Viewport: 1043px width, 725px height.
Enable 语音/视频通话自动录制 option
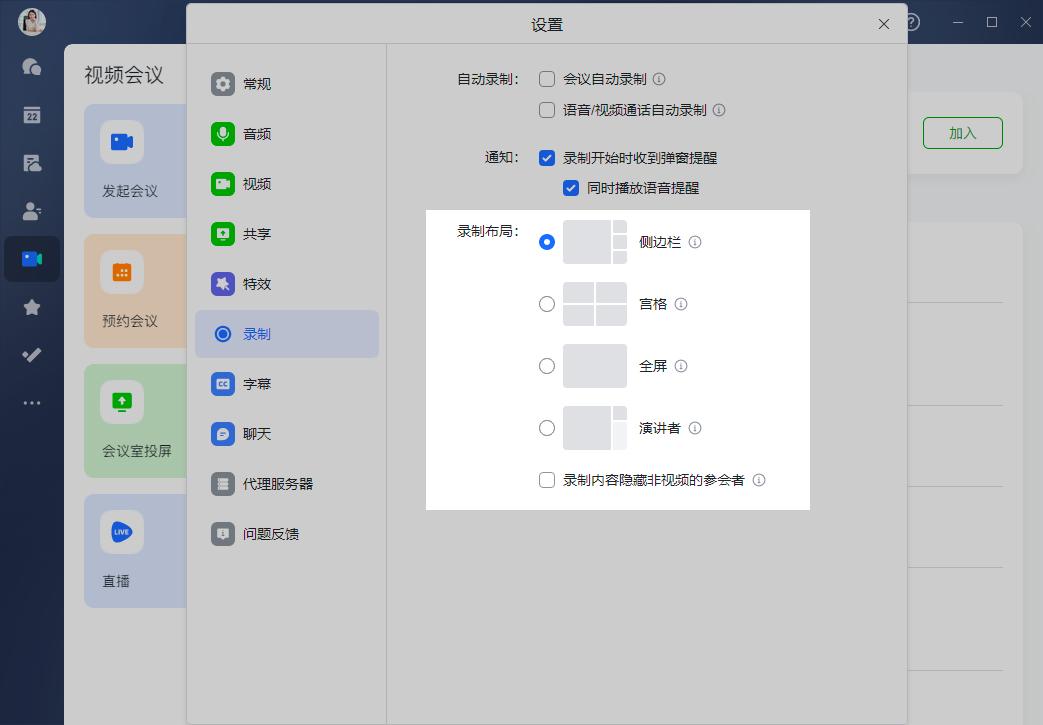coord(547,110)
